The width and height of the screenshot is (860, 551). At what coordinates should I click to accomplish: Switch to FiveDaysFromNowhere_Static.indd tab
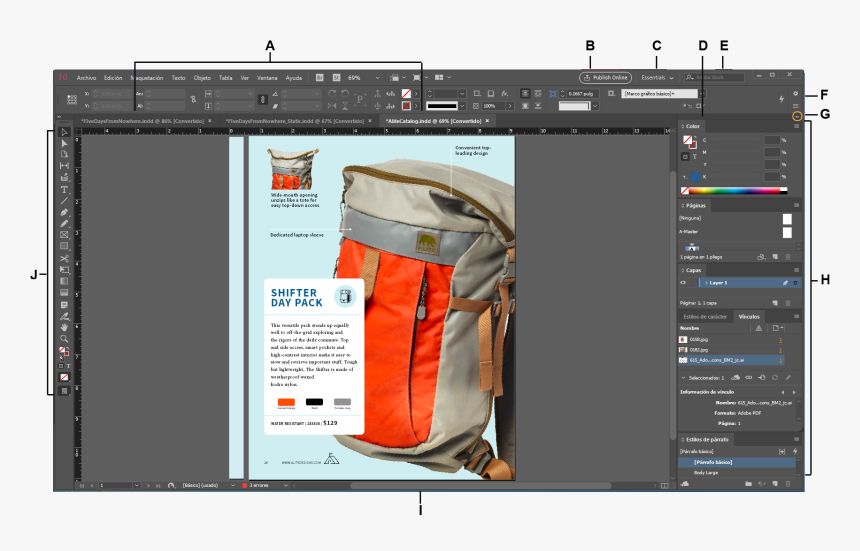tap(295, 121)
